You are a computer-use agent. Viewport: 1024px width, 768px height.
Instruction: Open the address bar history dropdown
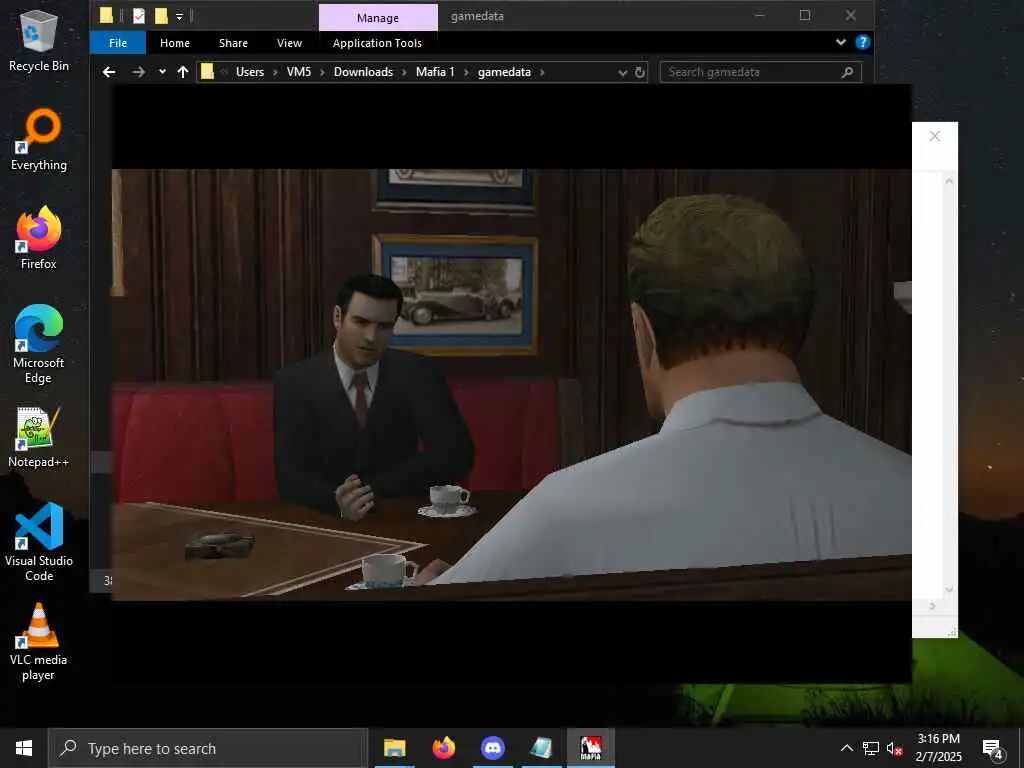pos(622,72)
